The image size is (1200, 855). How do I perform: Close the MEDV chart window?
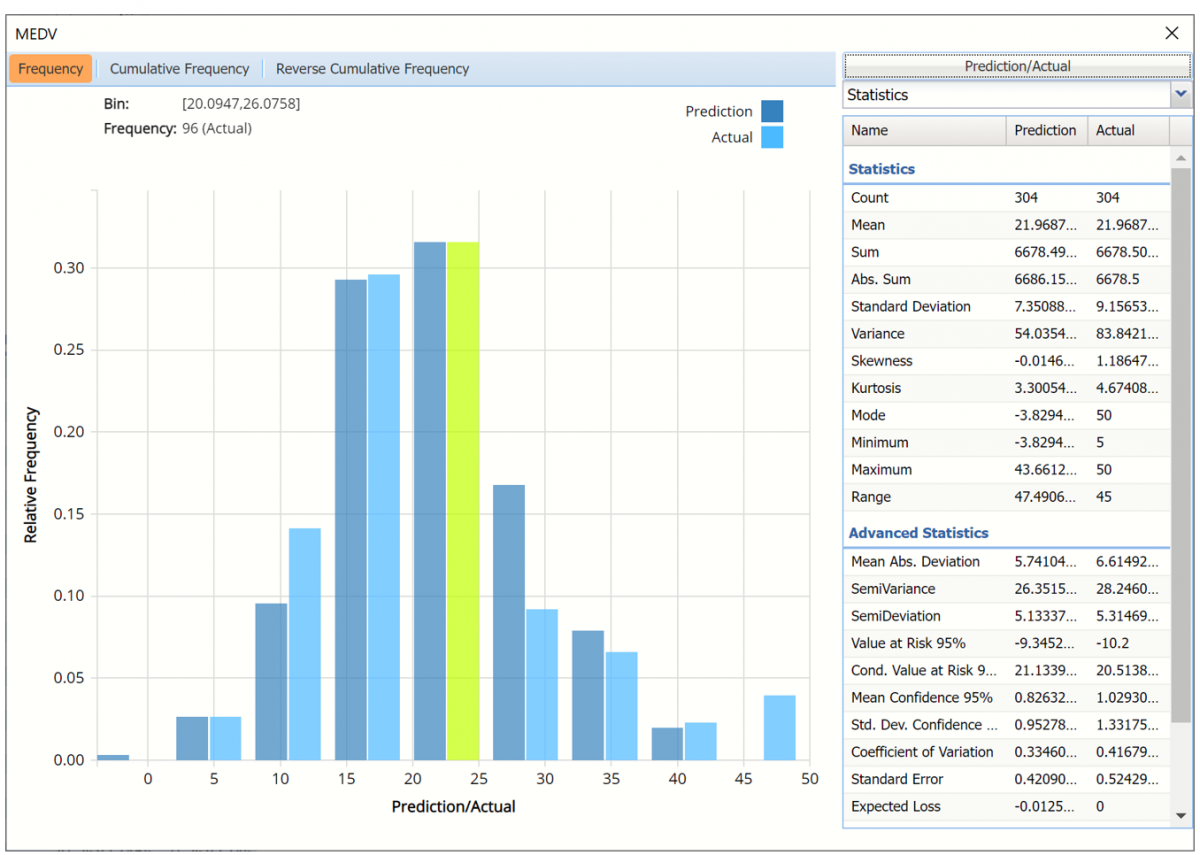pos(1172,33)
